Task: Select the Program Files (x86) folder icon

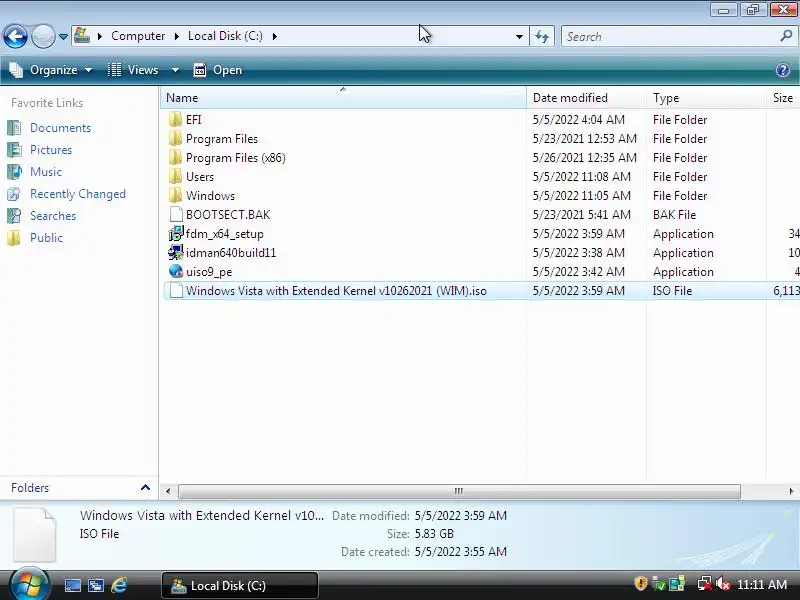Action: (175, 158)
